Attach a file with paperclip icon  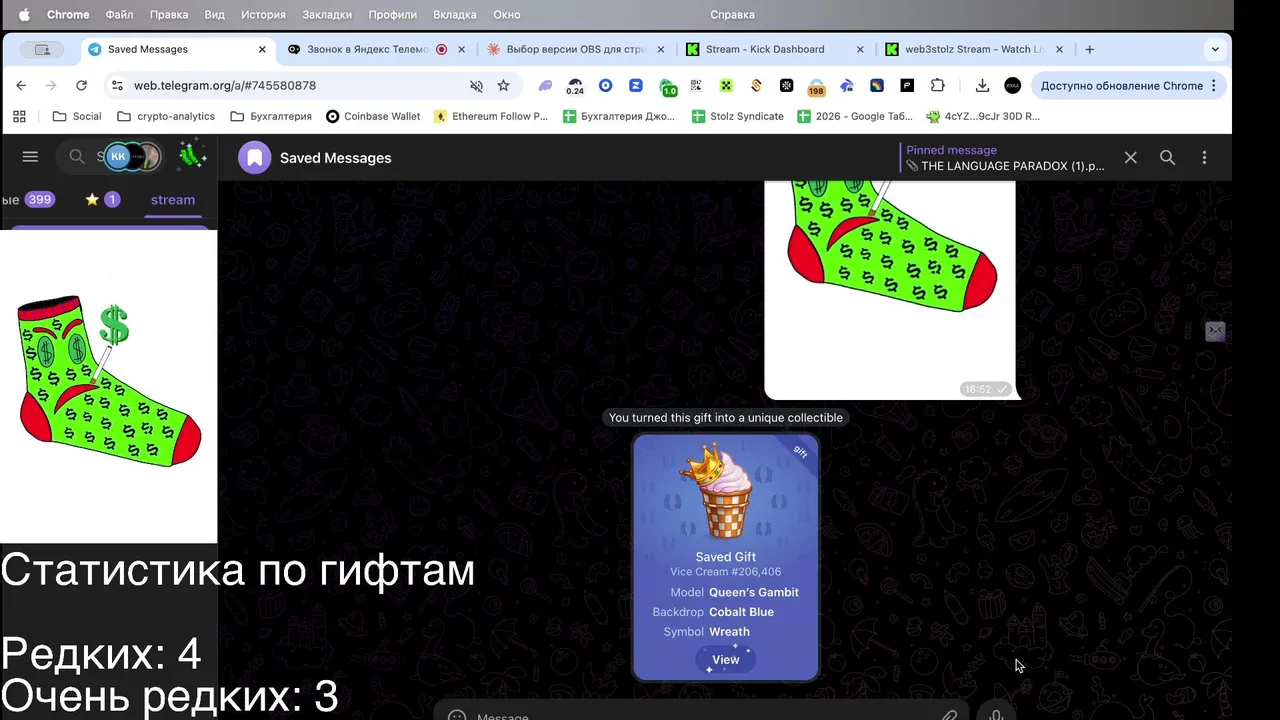949,716
